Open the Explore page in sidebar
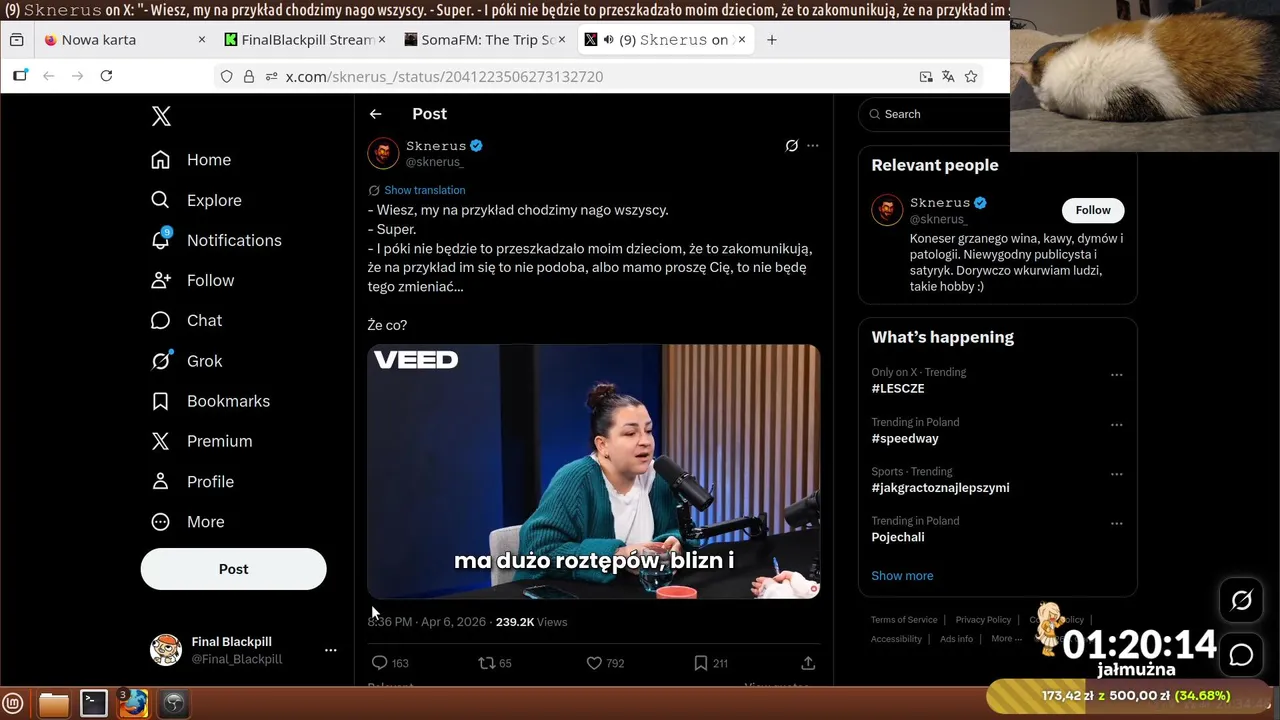The width and height of the screenshot is (1280, 720). coord(196,200)
